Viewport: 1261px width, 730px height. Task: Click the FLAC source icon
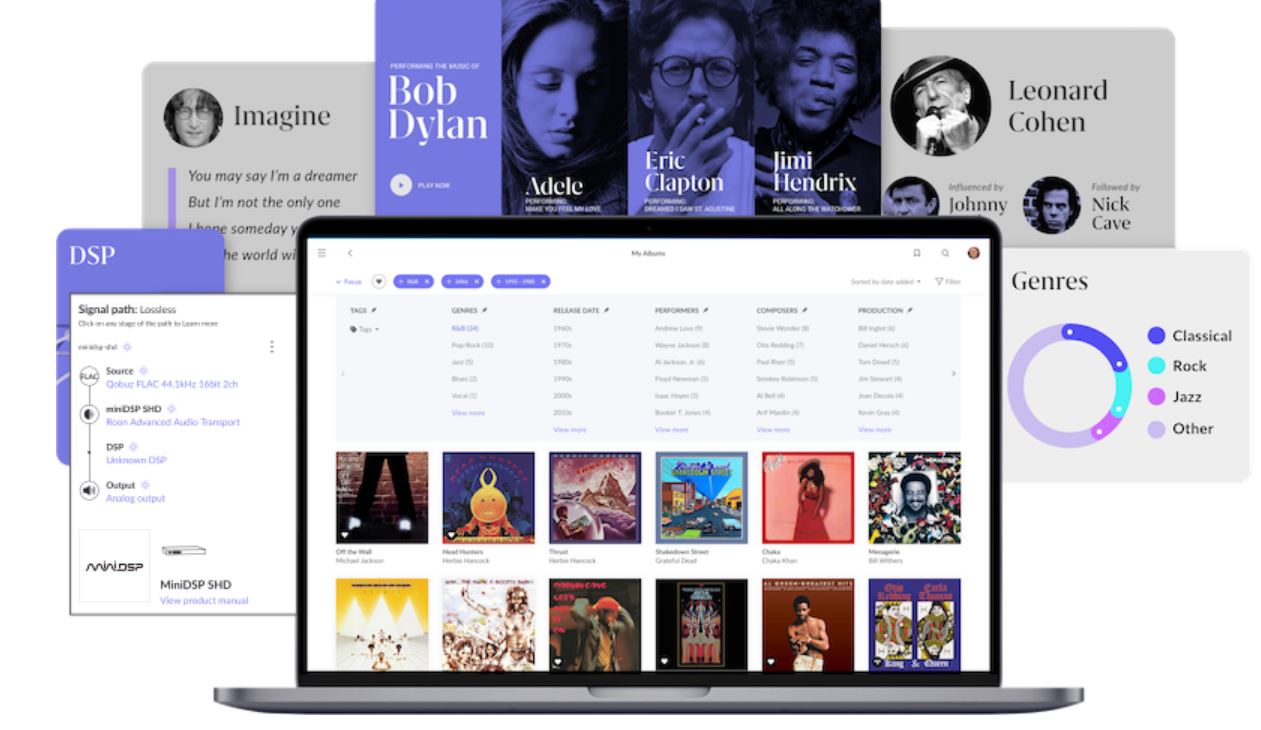pos(88,377)
